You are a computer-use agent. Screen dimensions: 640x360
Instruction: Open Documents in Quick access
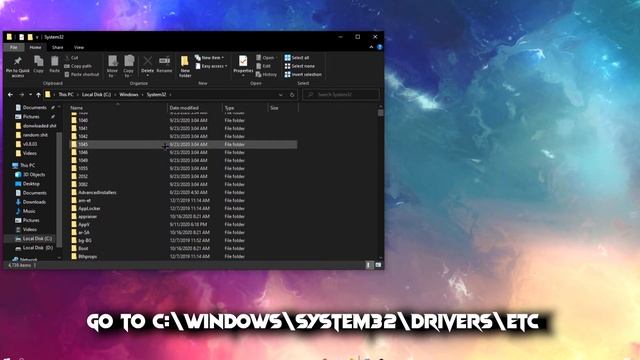pyautogui.click(x=34, y=107)
